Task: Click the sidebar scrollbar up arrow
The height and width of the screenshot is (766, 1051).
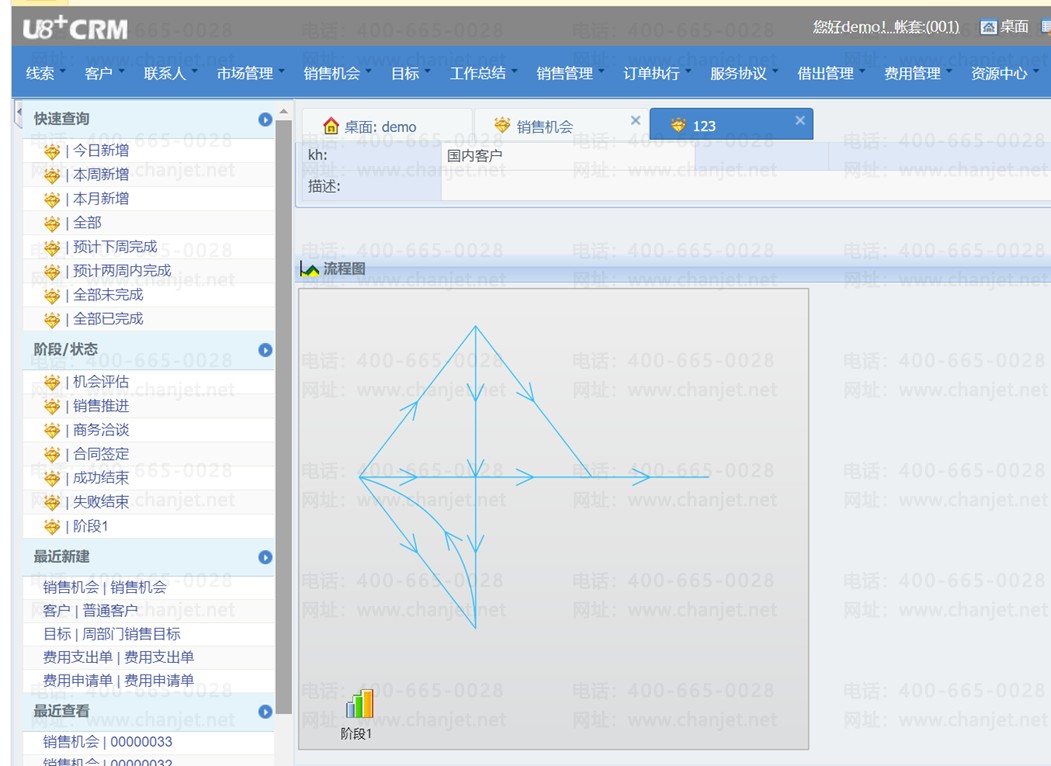Action: click(284, 111)
